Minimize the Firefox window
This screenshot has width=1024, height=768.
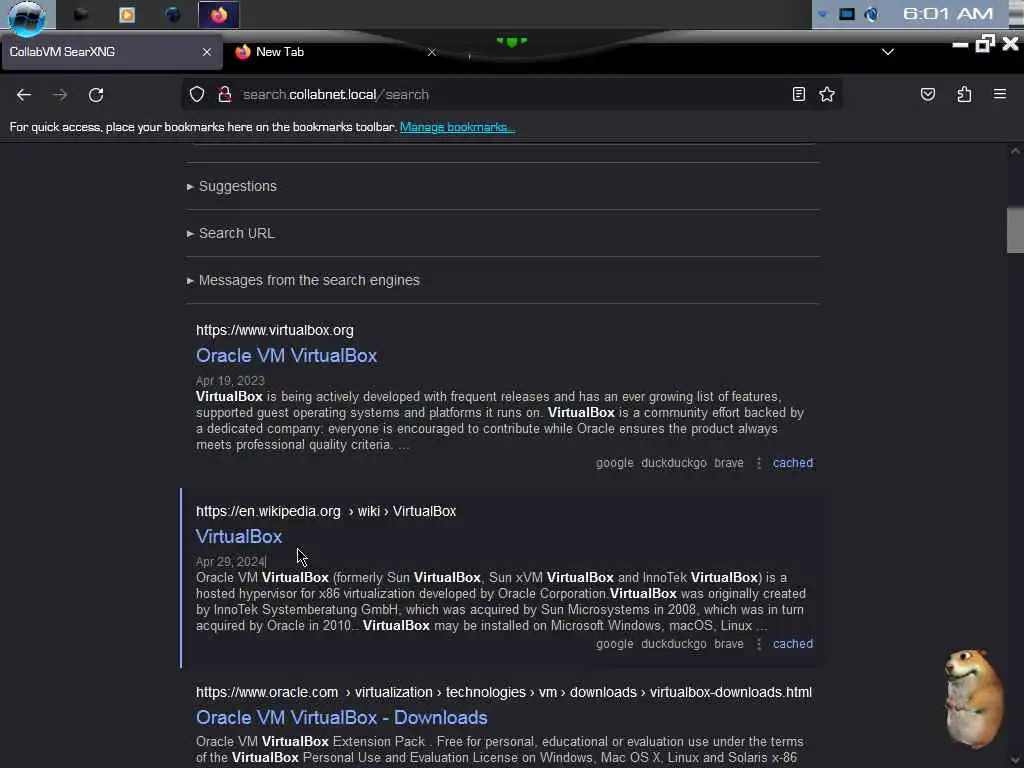tap(960, 44)
